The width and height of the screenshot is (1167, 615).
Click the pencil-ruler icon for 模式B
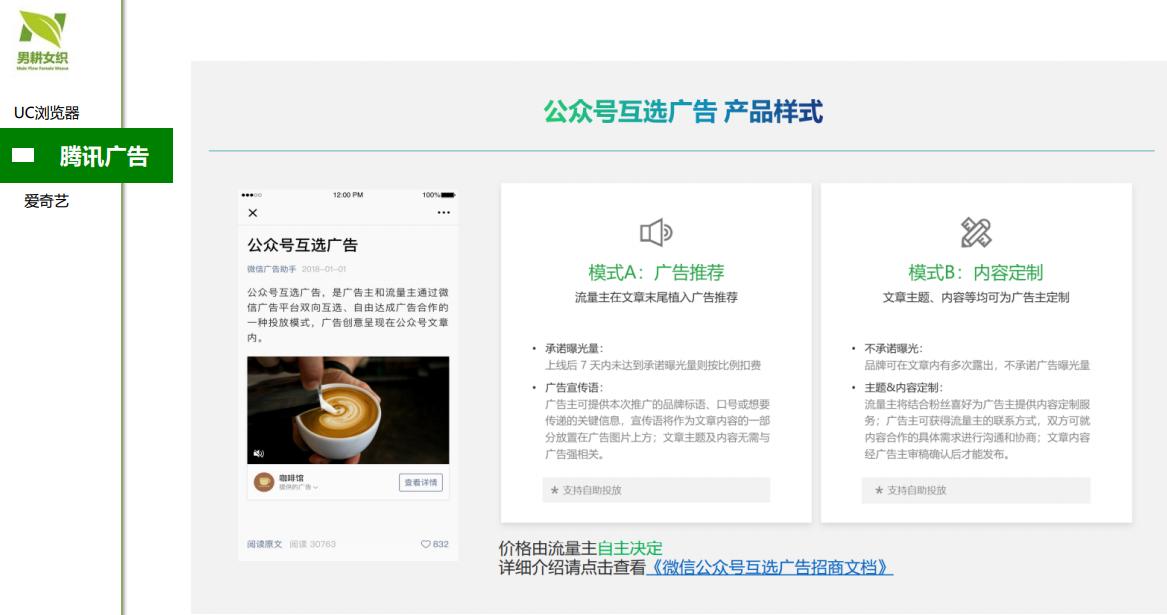[976, 232]
